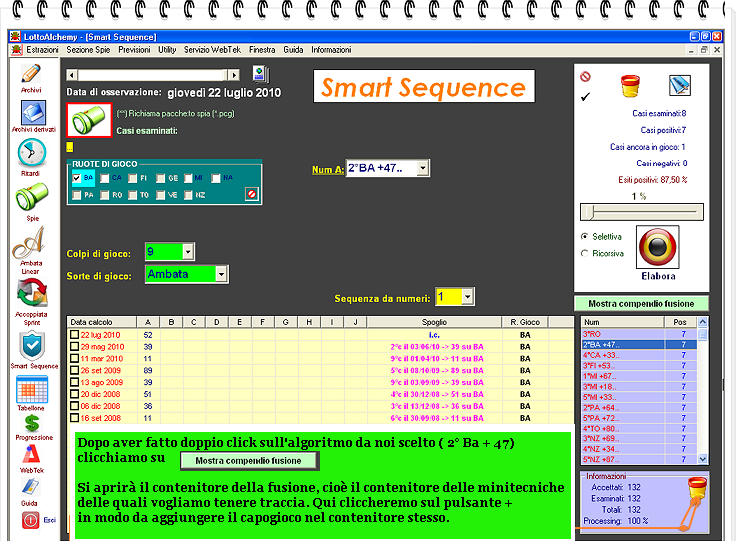Open the Guida sidebar icon

coord(30,487)
